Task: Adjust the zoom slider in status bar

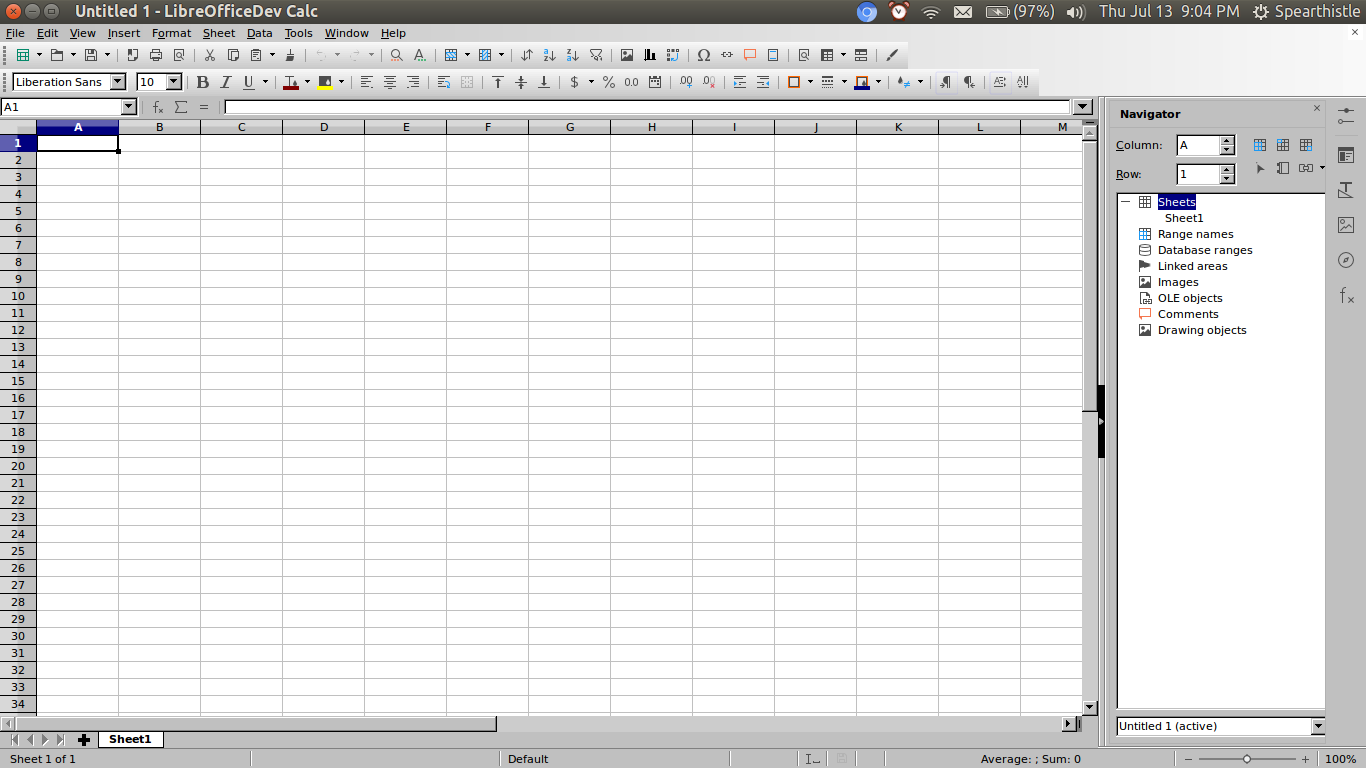Action: tap(1247, 759)
